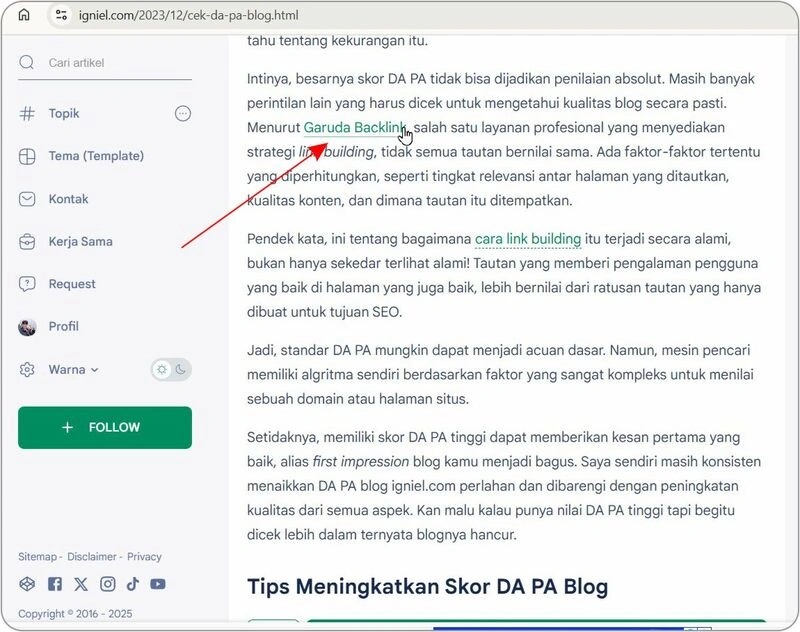Open the Privacy footer link
Screen dimensions: 800x632
[x=144, y=557]
